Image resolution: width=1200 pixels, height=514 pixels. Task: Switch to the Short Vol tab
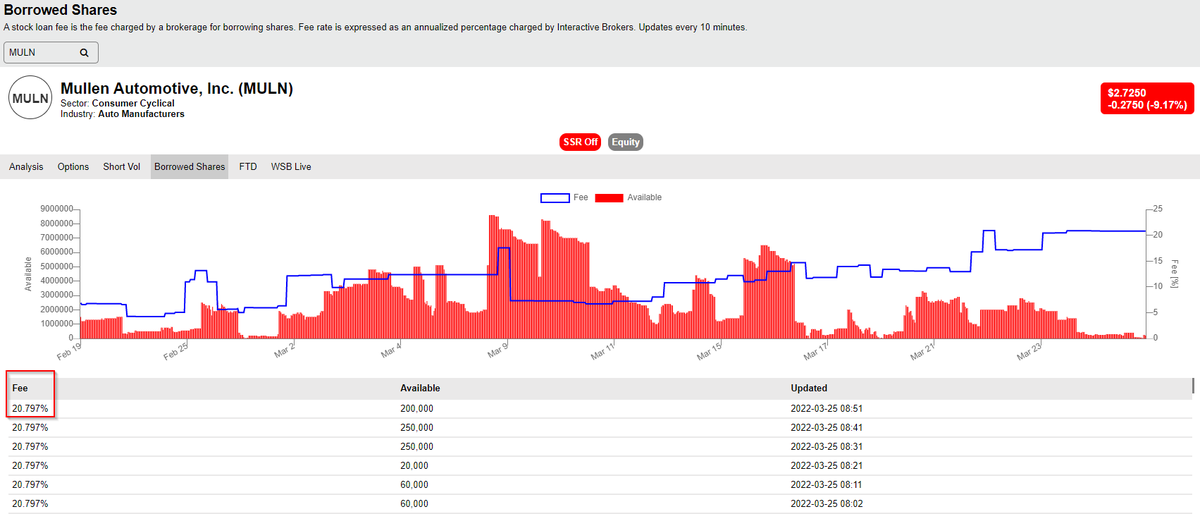(x=122, y=167)
